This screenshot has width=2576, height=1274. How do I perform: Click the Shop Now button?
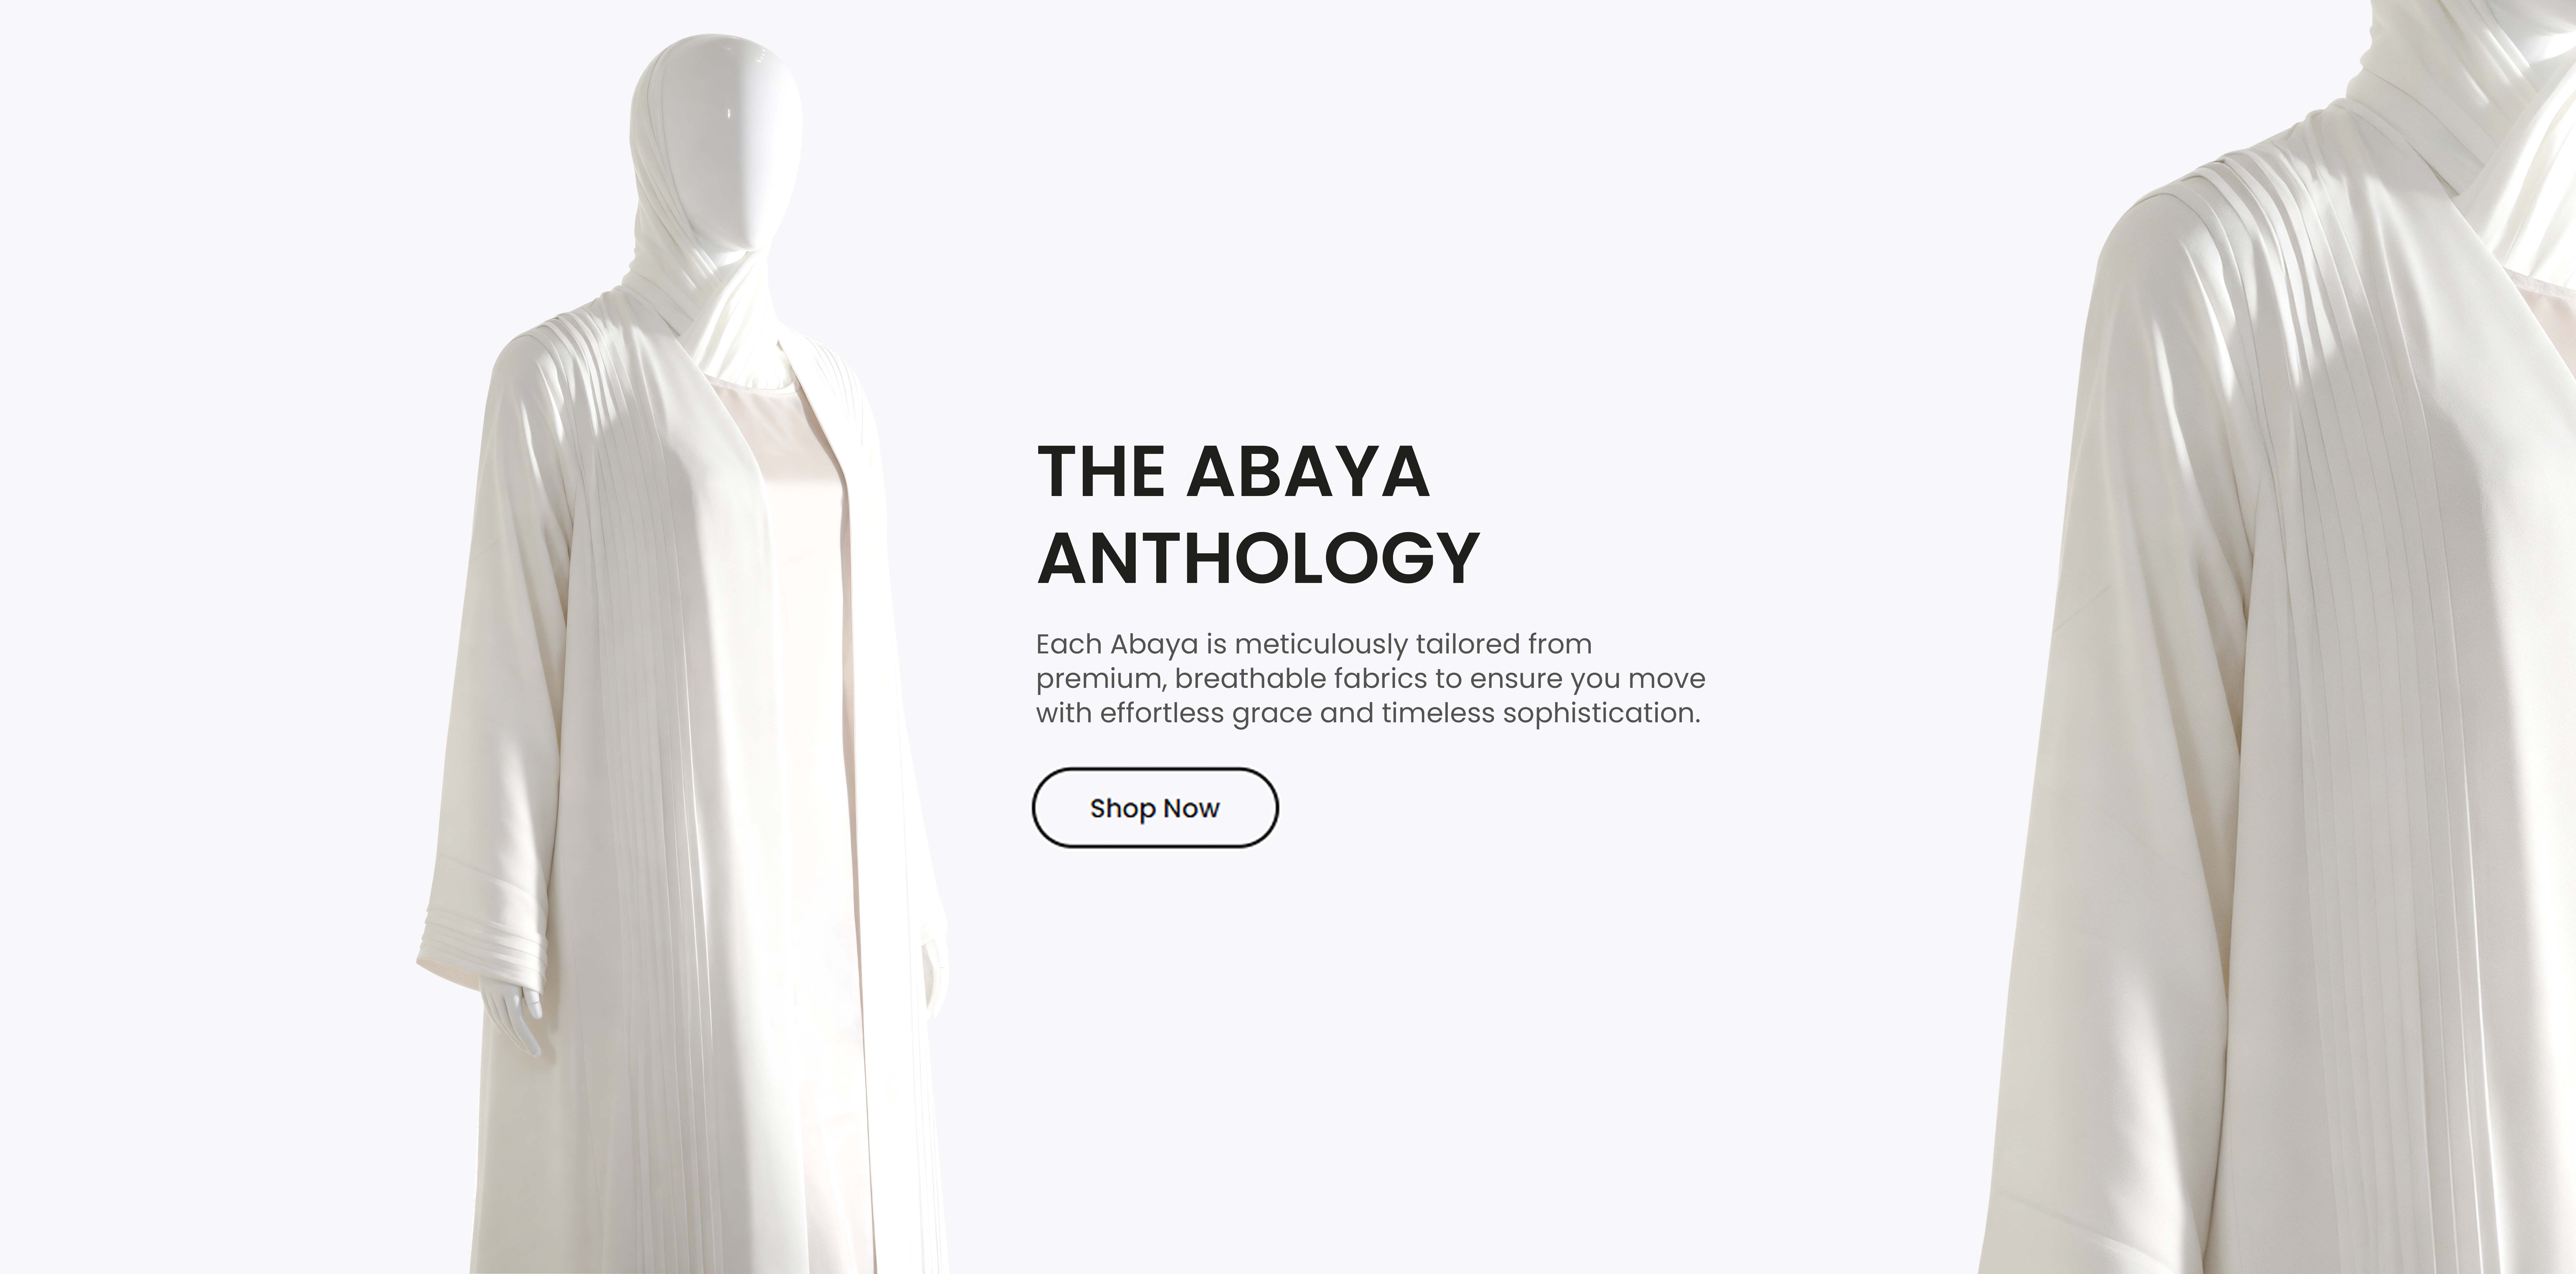point(1155,808)
